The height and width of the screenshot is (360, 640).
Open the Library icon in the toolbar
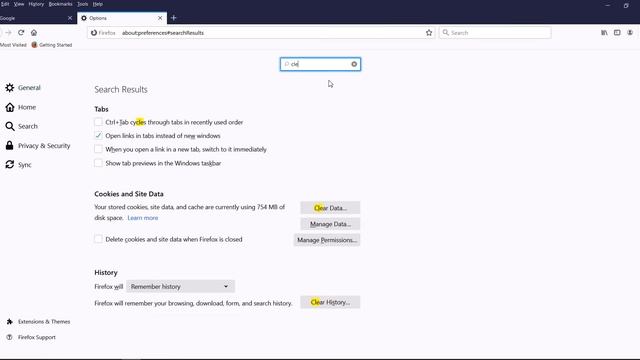click(x=604, y=33)
